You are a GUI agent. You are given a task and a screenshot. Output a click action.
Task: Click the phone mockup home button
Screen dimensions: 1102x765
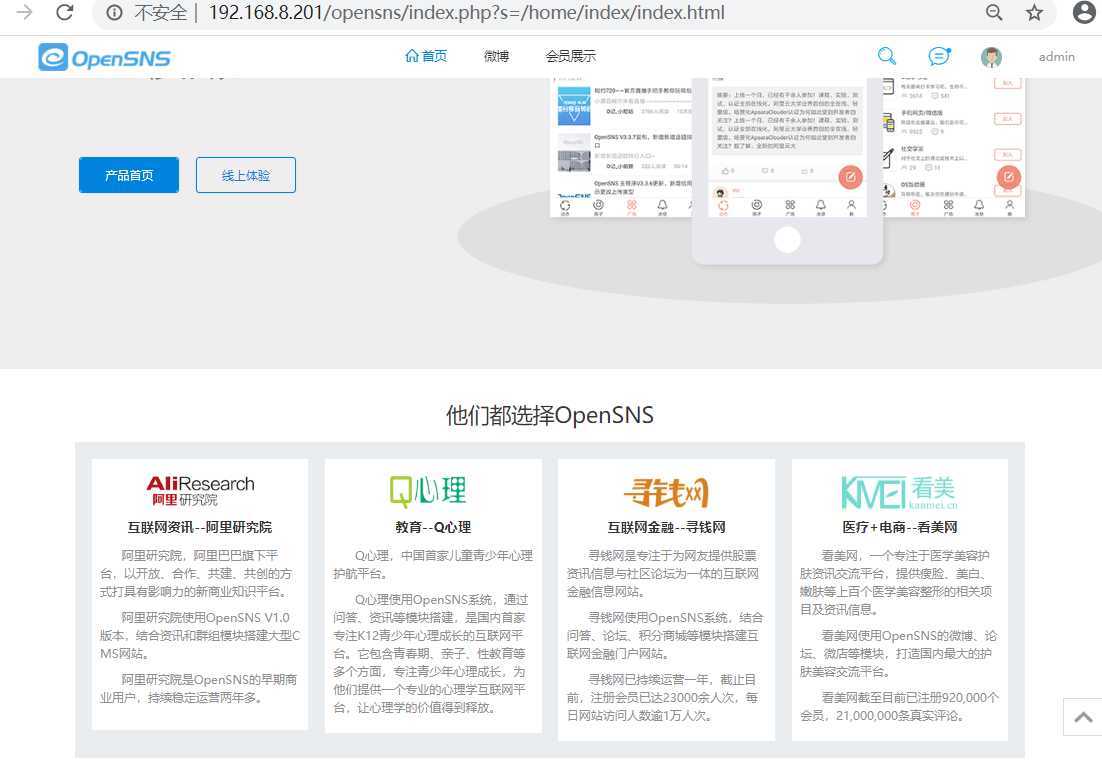(x=787, y=240)
